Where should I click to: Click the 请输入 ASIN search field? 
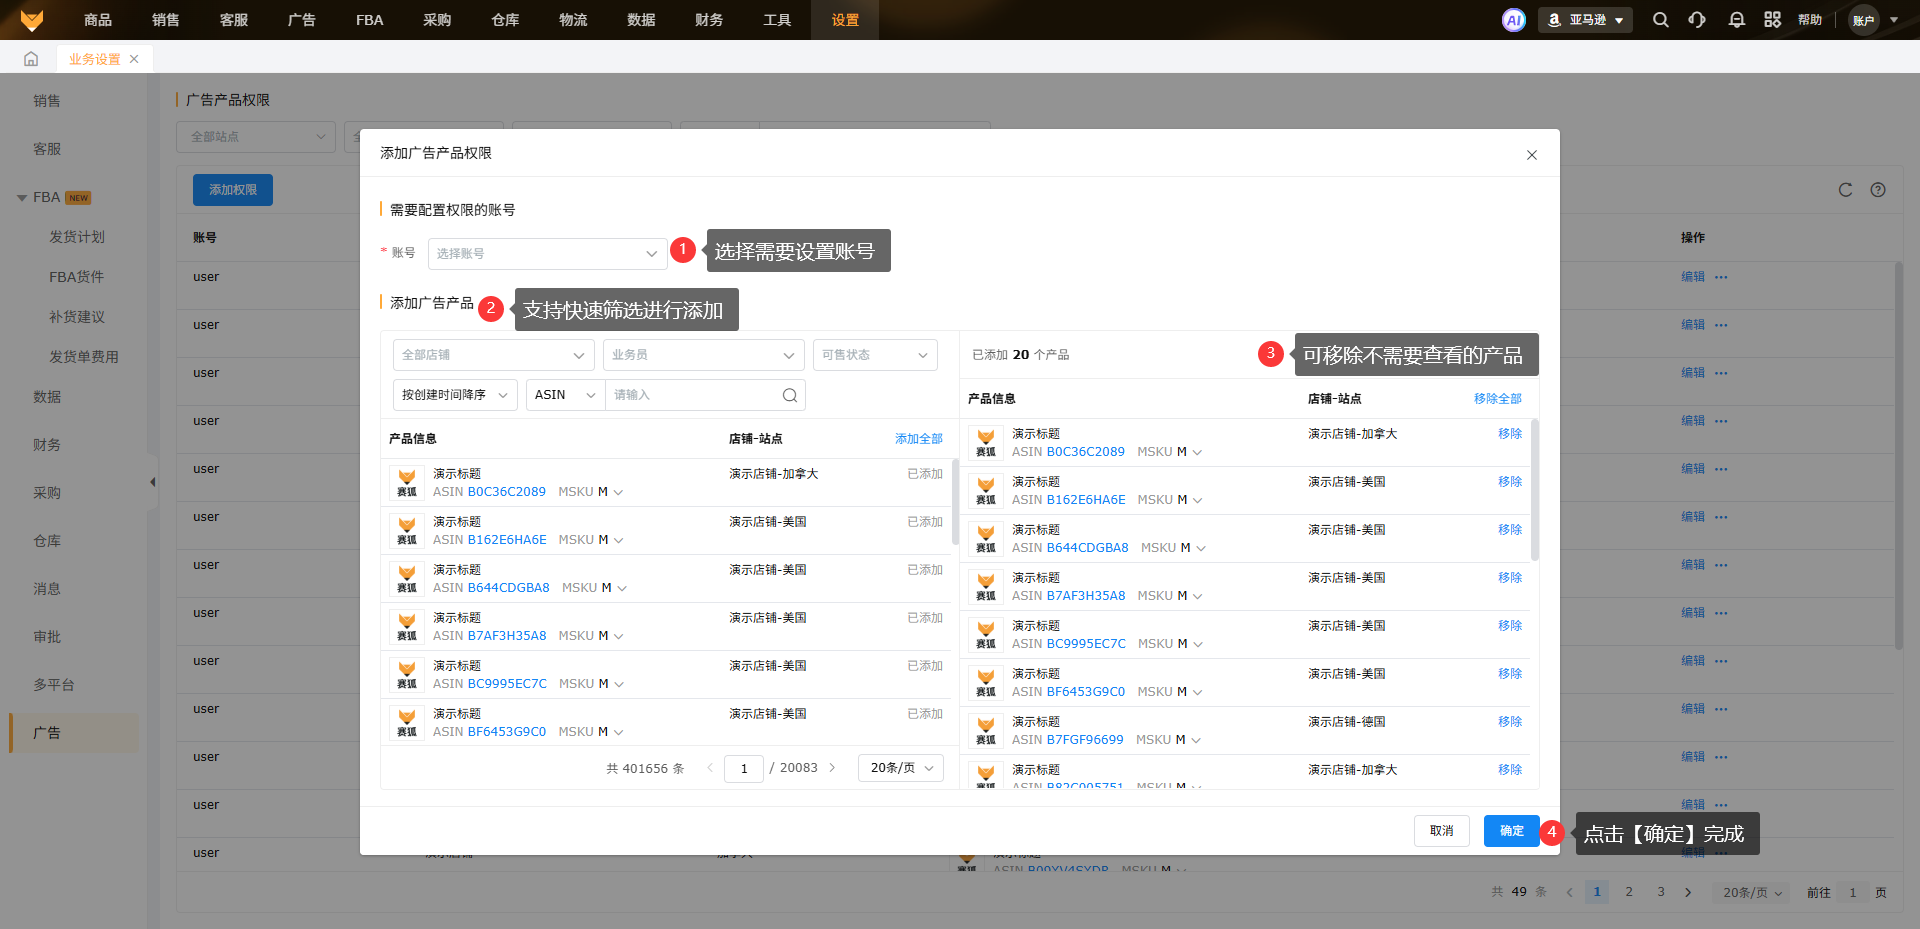(693, 395)
